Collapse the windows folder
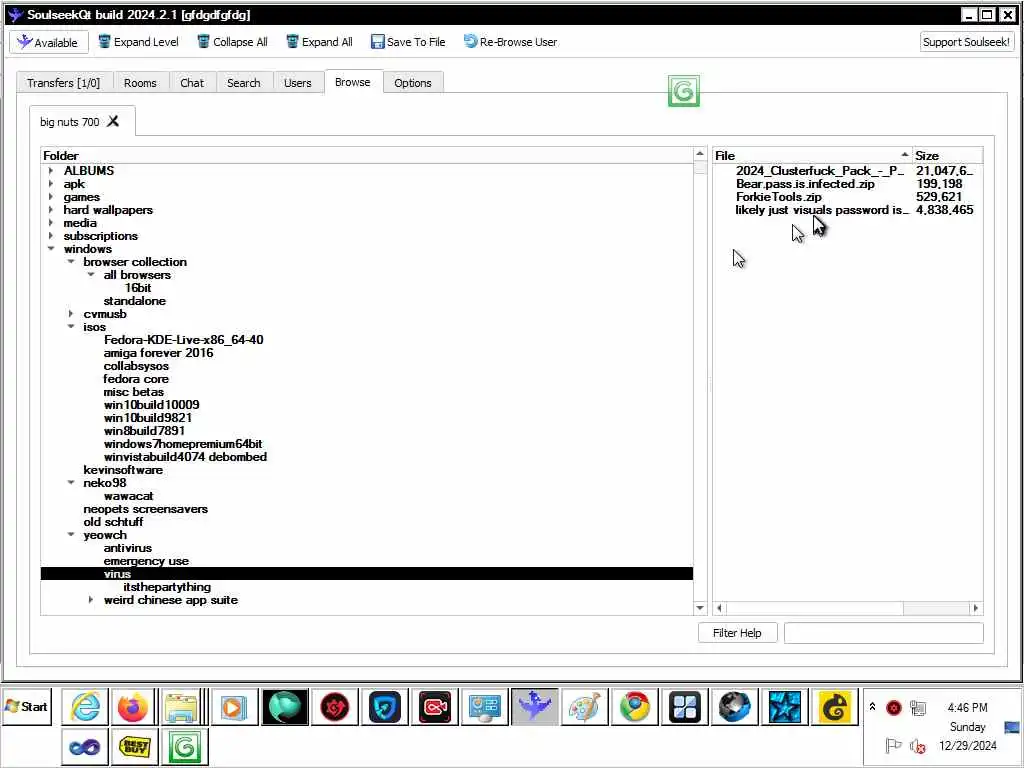 point(51,249)
